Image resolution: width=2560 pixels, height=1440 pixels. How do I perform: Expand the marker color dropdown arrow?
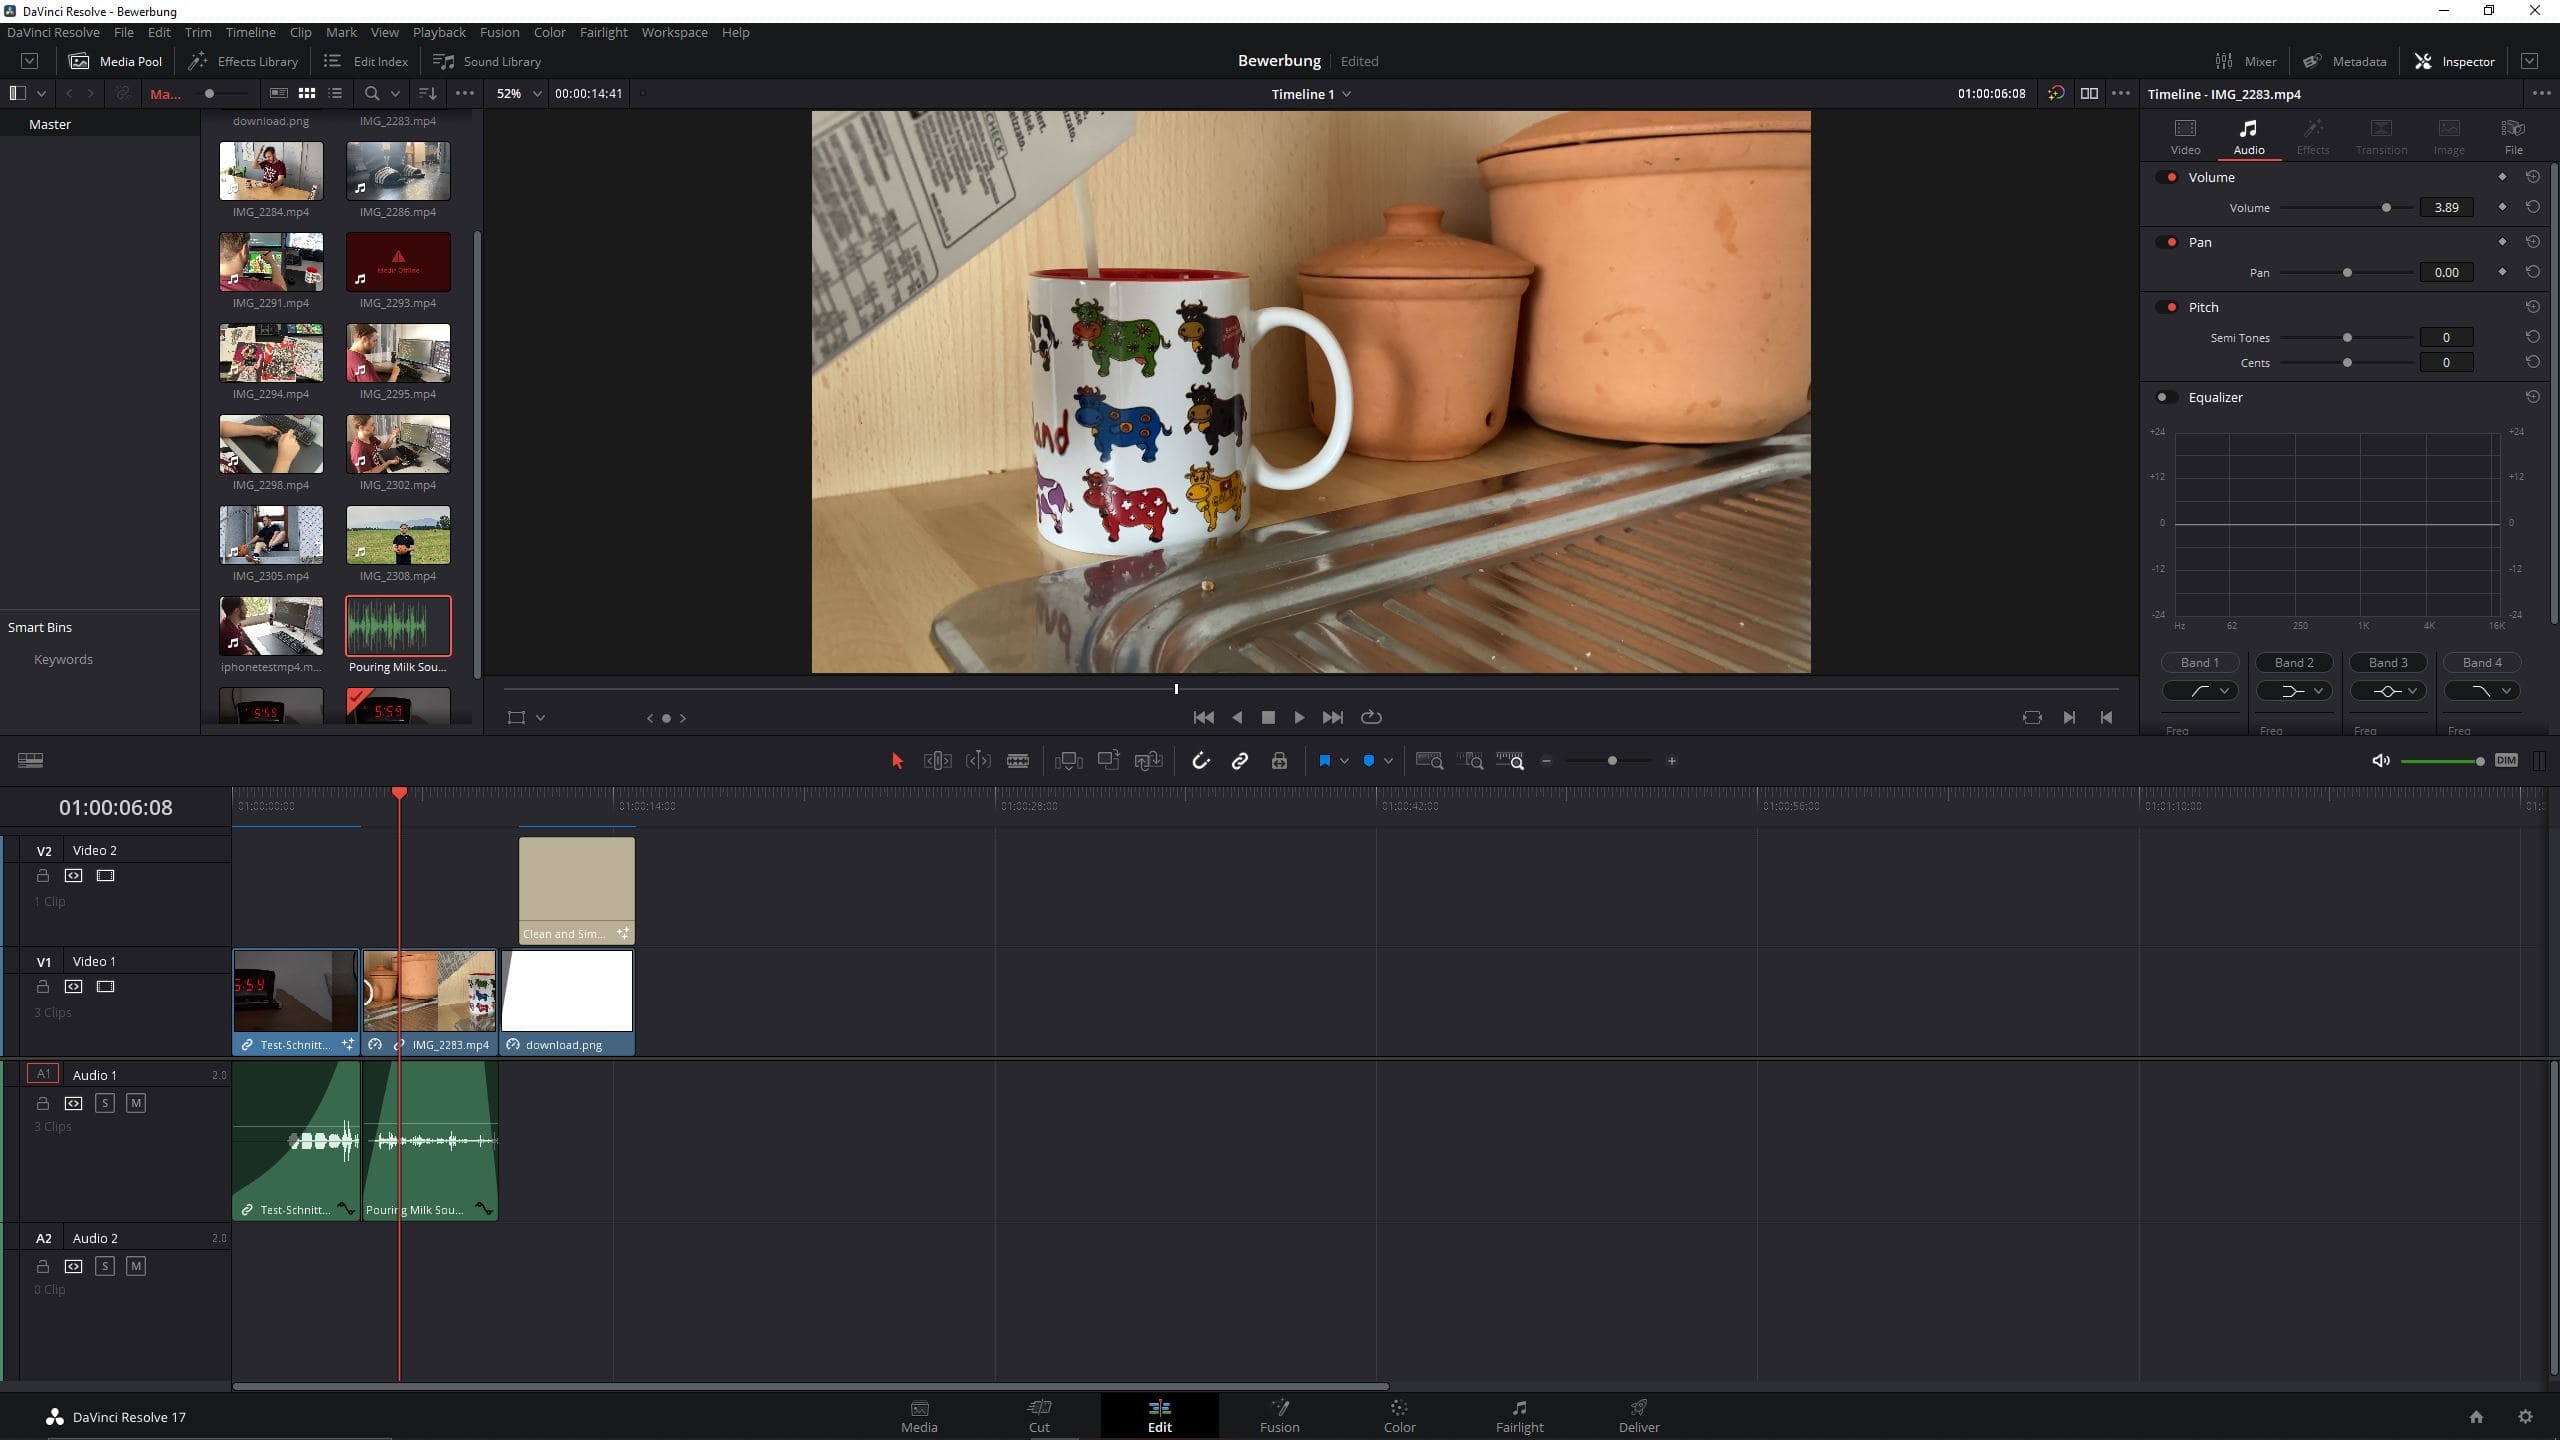[1388, 761]
